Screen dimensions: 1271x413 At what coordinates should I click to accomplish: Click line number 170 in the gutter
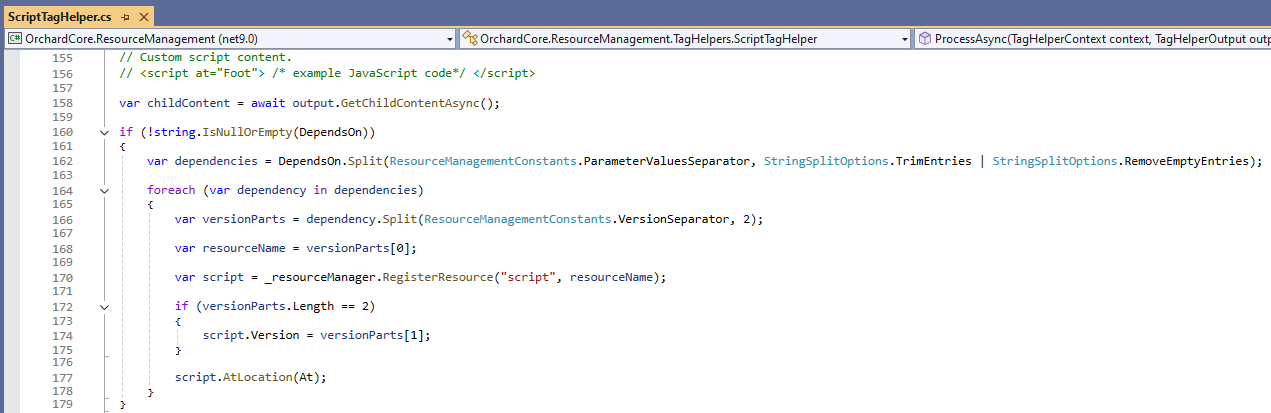[x=61, y=277]
